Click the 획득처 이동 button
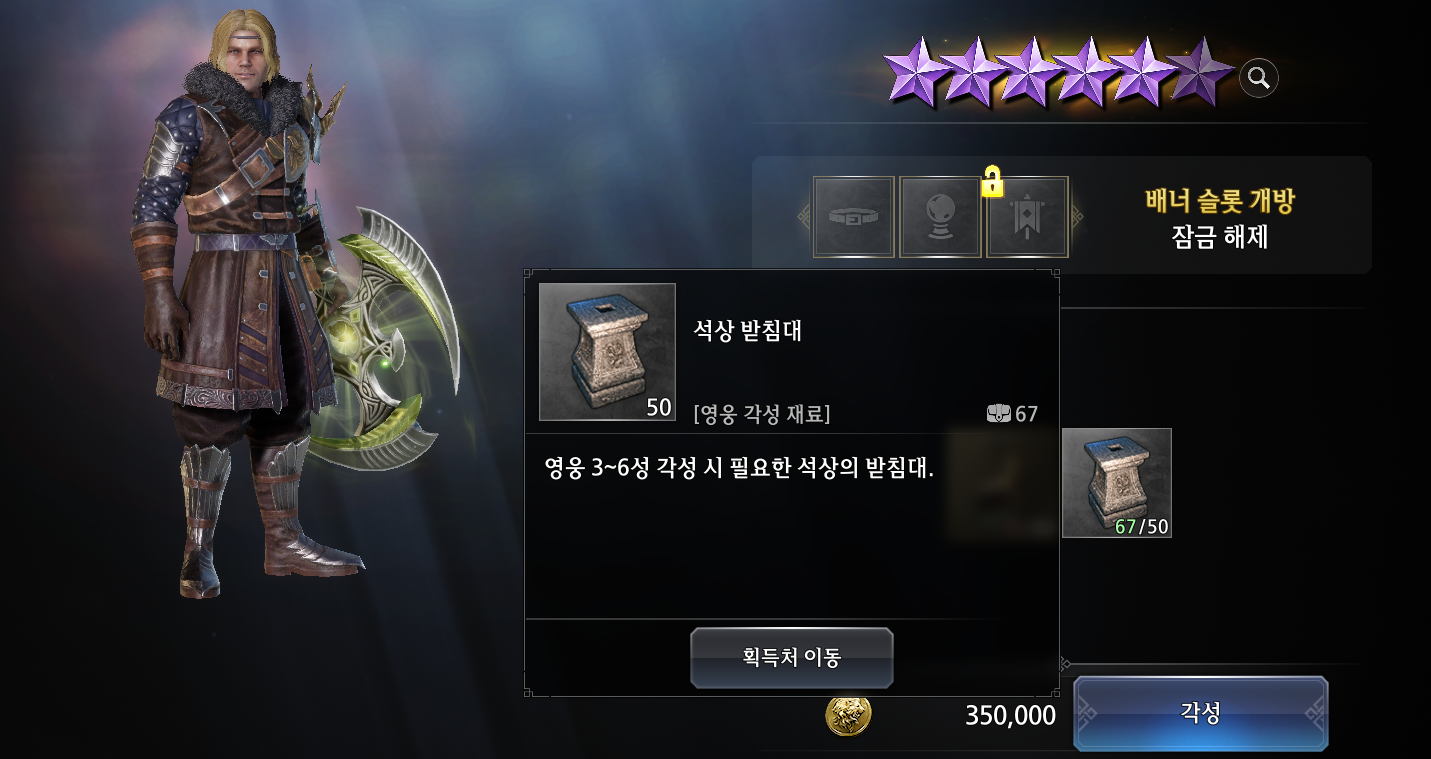Viewport: 1431px width, 759px height. pos(791,658)
